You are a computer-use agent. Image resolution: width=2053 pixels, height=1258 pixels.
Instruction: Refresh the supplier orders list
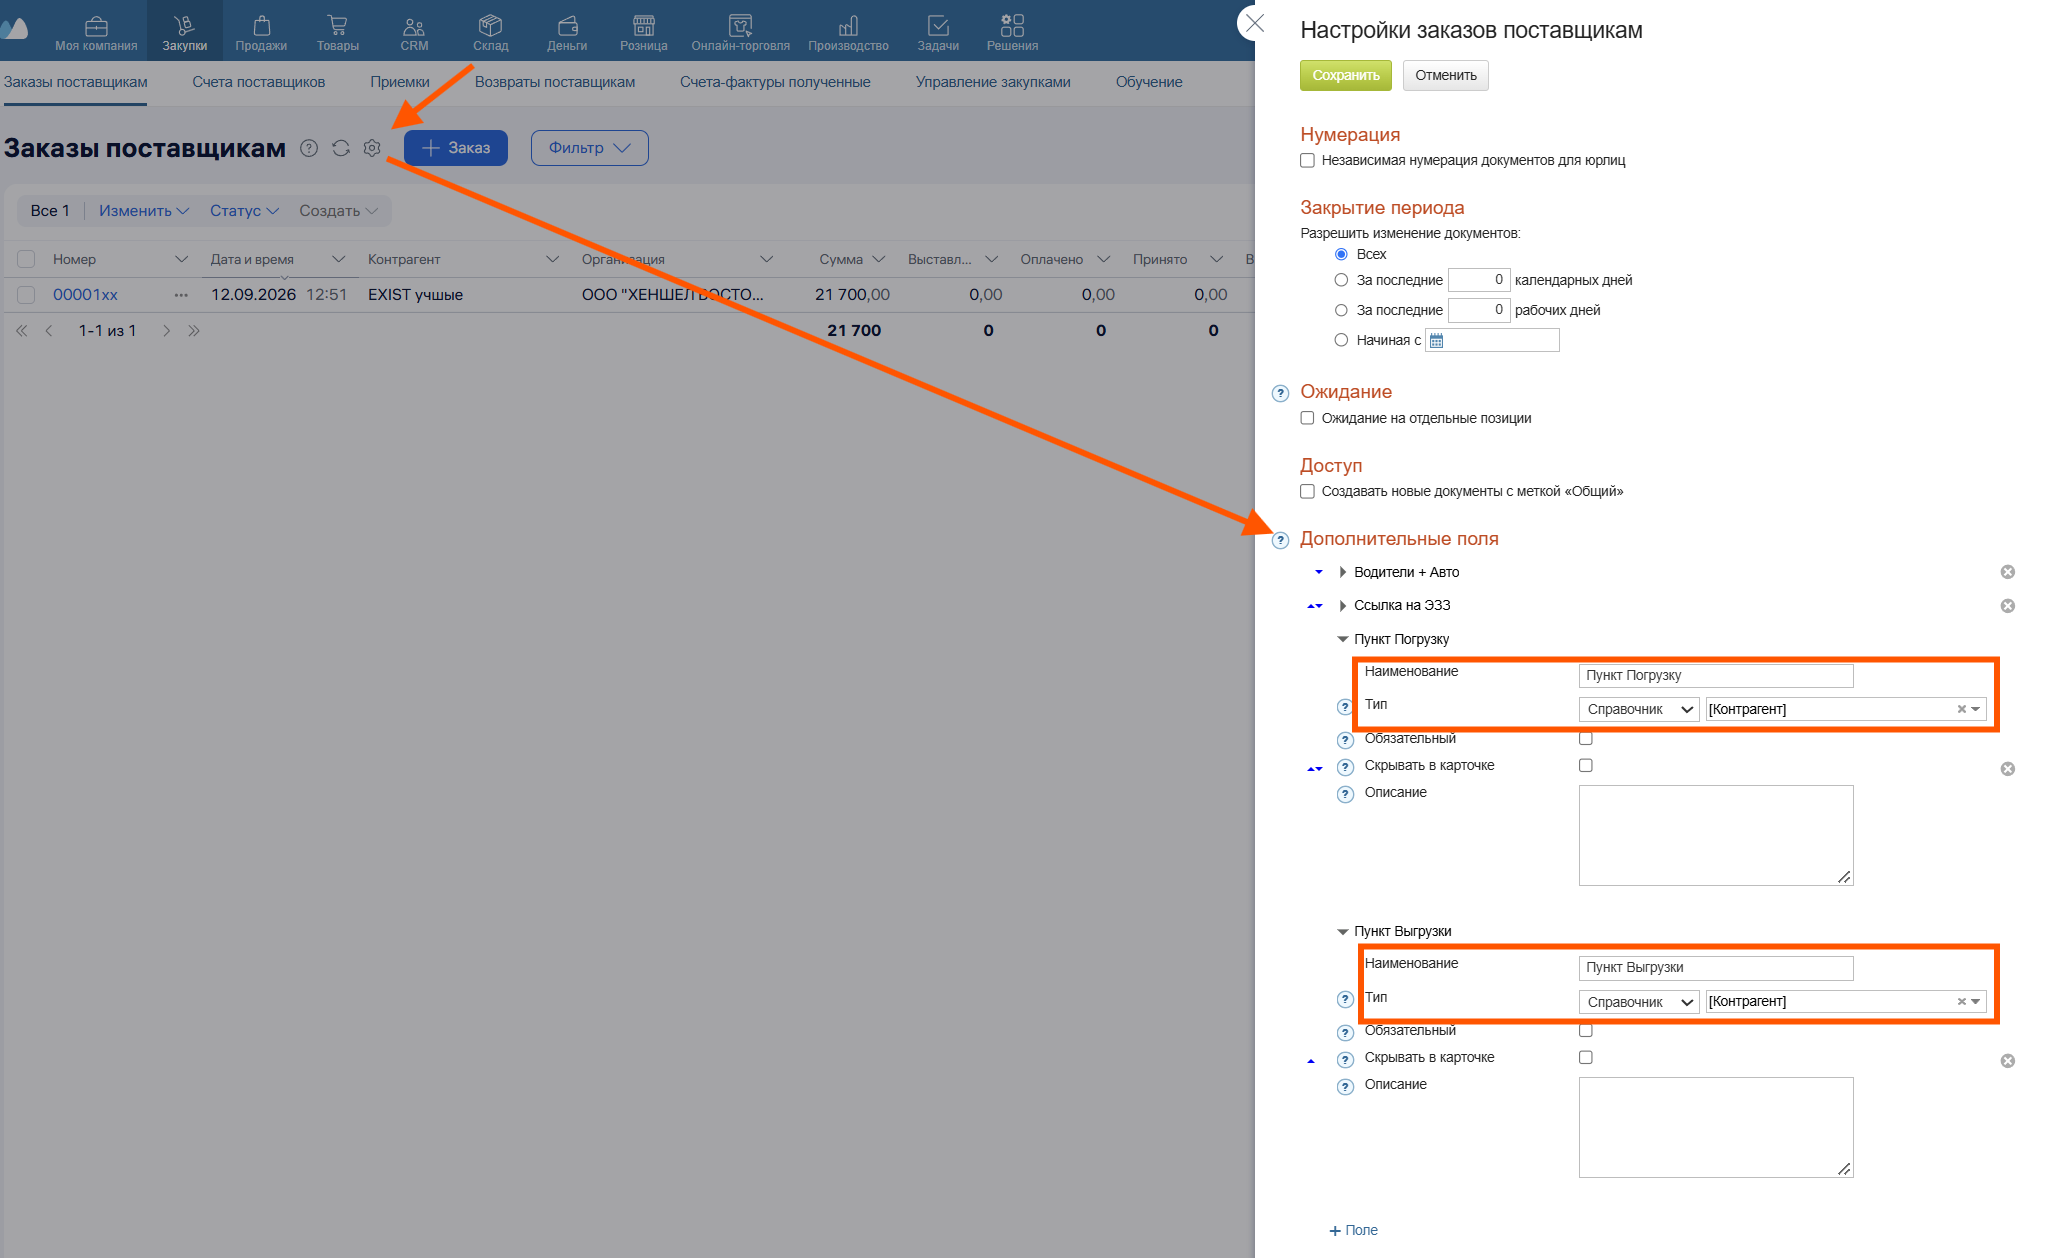pyautogui.click(x=341, y=148)
